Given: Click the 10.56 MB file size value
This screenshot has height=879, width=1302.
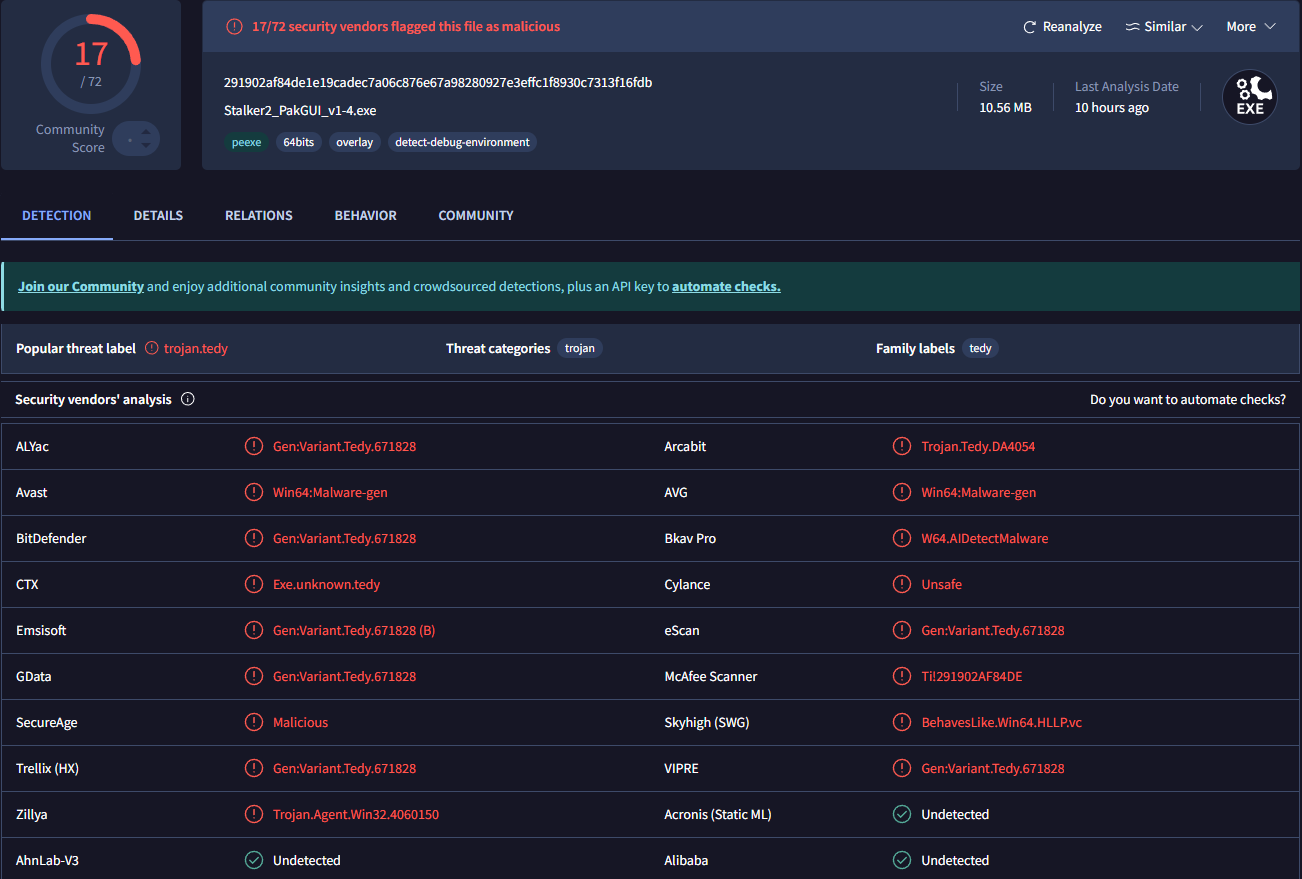Looking at the screenshot, I should click(1005, 107).
